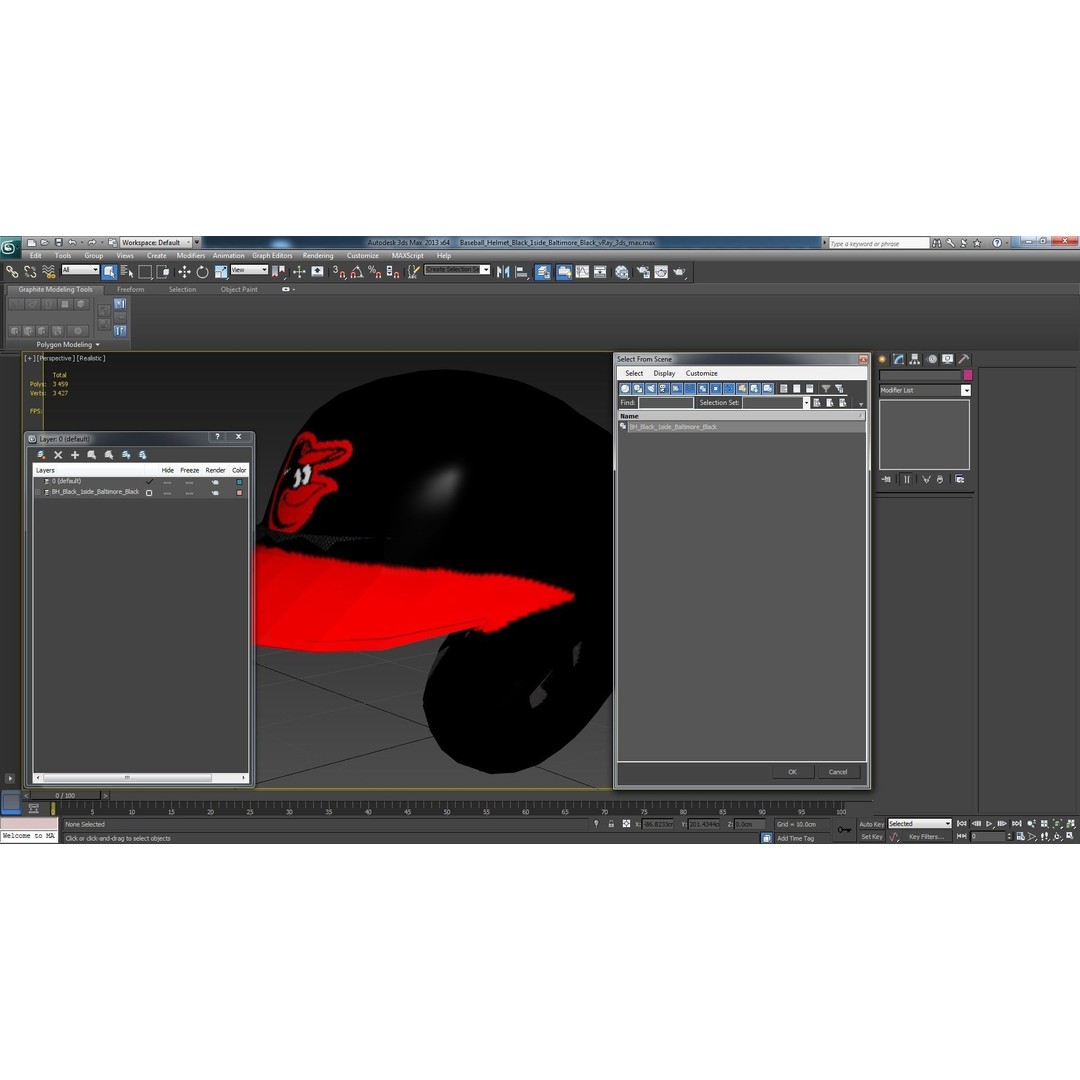Screen dimensions: 1080x1080
Task: Open the MAXScript menu
Action: (x=408, y=256)
